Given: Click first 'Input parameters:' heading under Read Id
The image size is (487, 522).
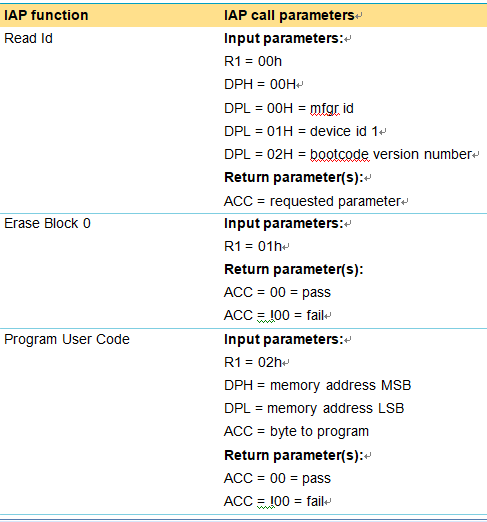Looking at the screenshot, I should coord(284,38).
